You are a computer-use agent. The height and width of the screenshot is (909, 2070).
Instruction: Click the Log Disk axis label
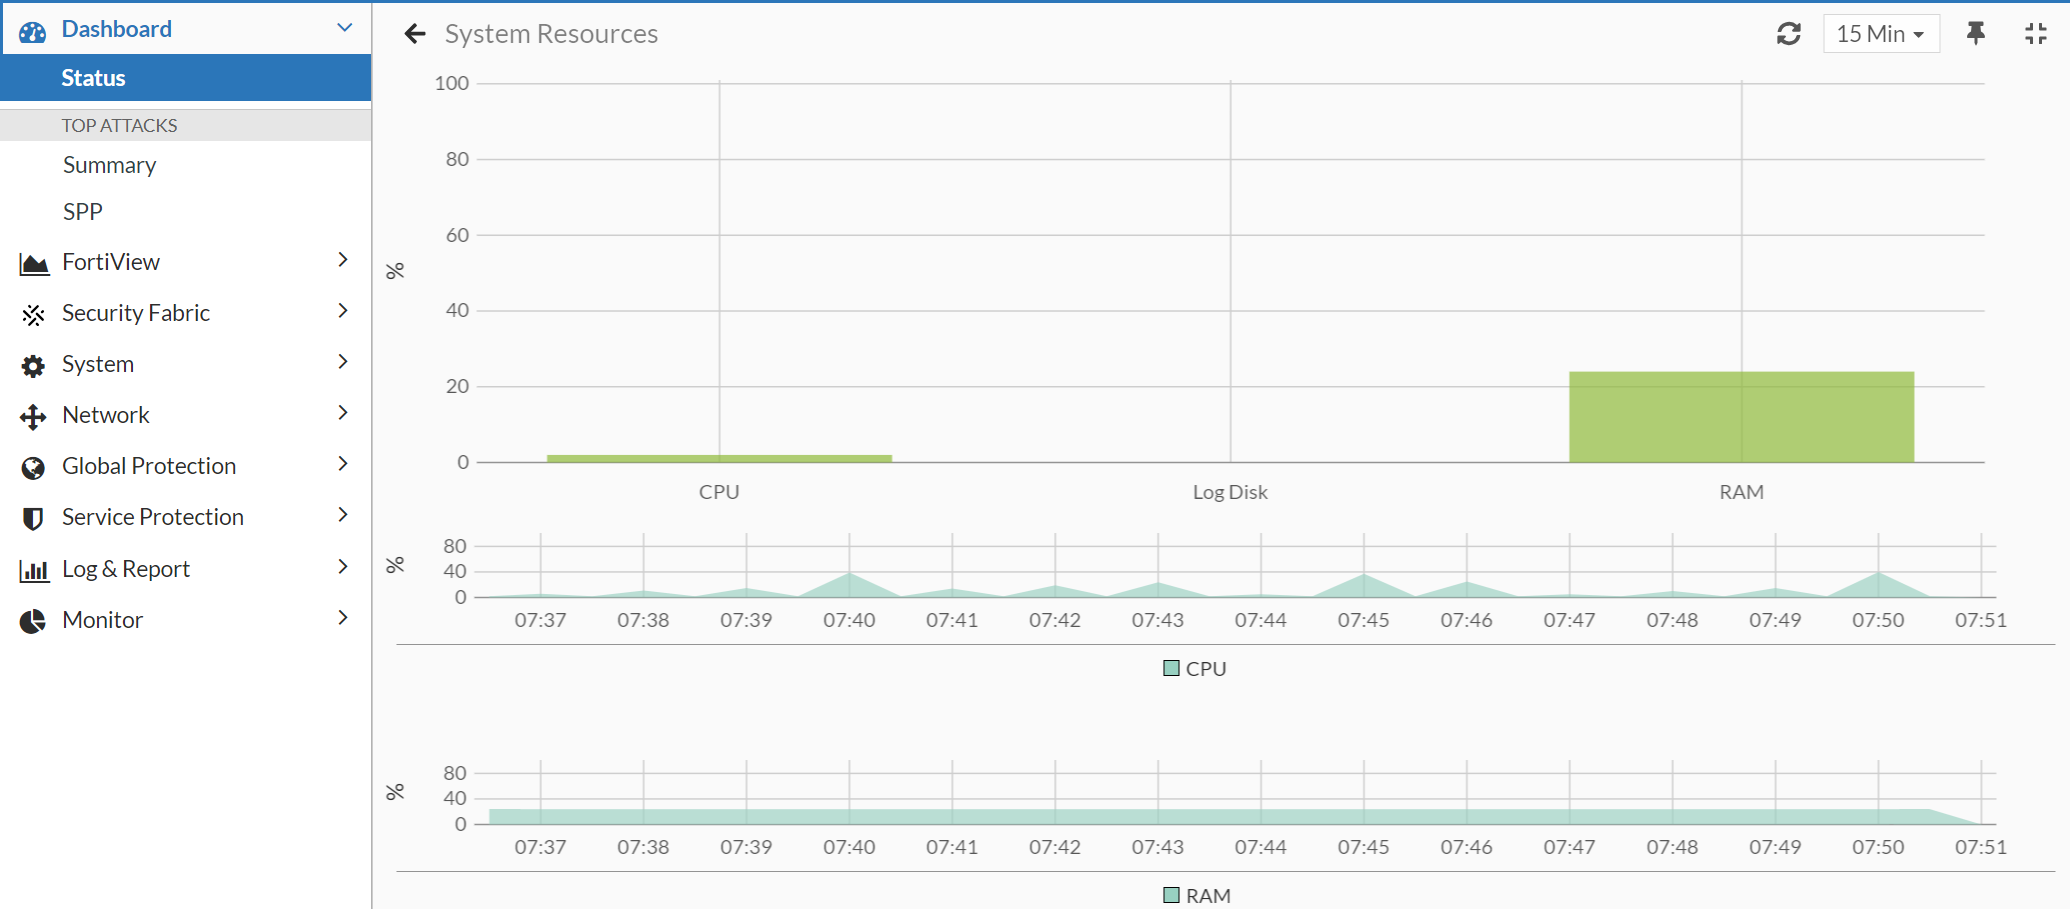point(1230,492)
